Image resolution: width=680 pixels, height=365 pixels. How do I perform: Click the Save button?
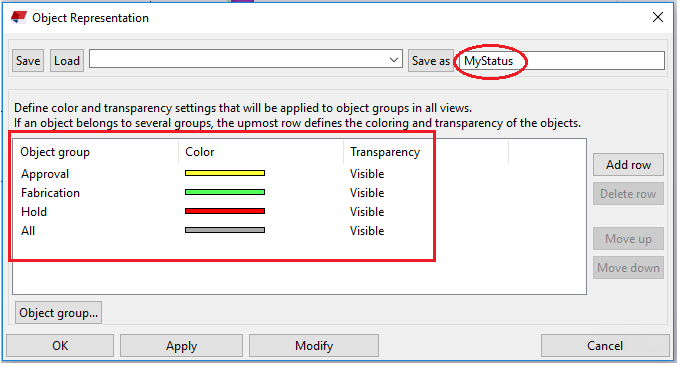[28, 61]
